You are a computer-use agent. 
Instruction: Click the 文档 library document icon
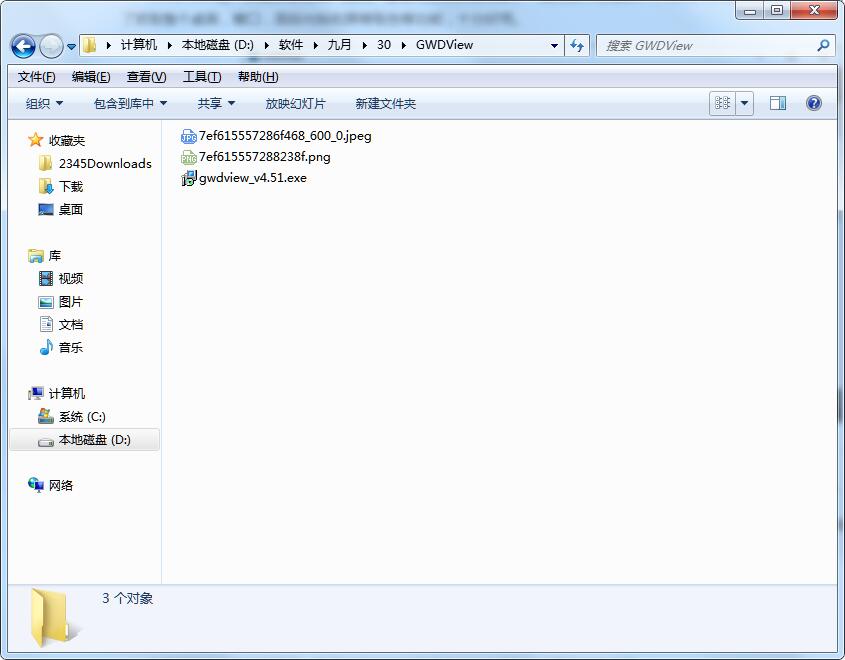[46, 324]
